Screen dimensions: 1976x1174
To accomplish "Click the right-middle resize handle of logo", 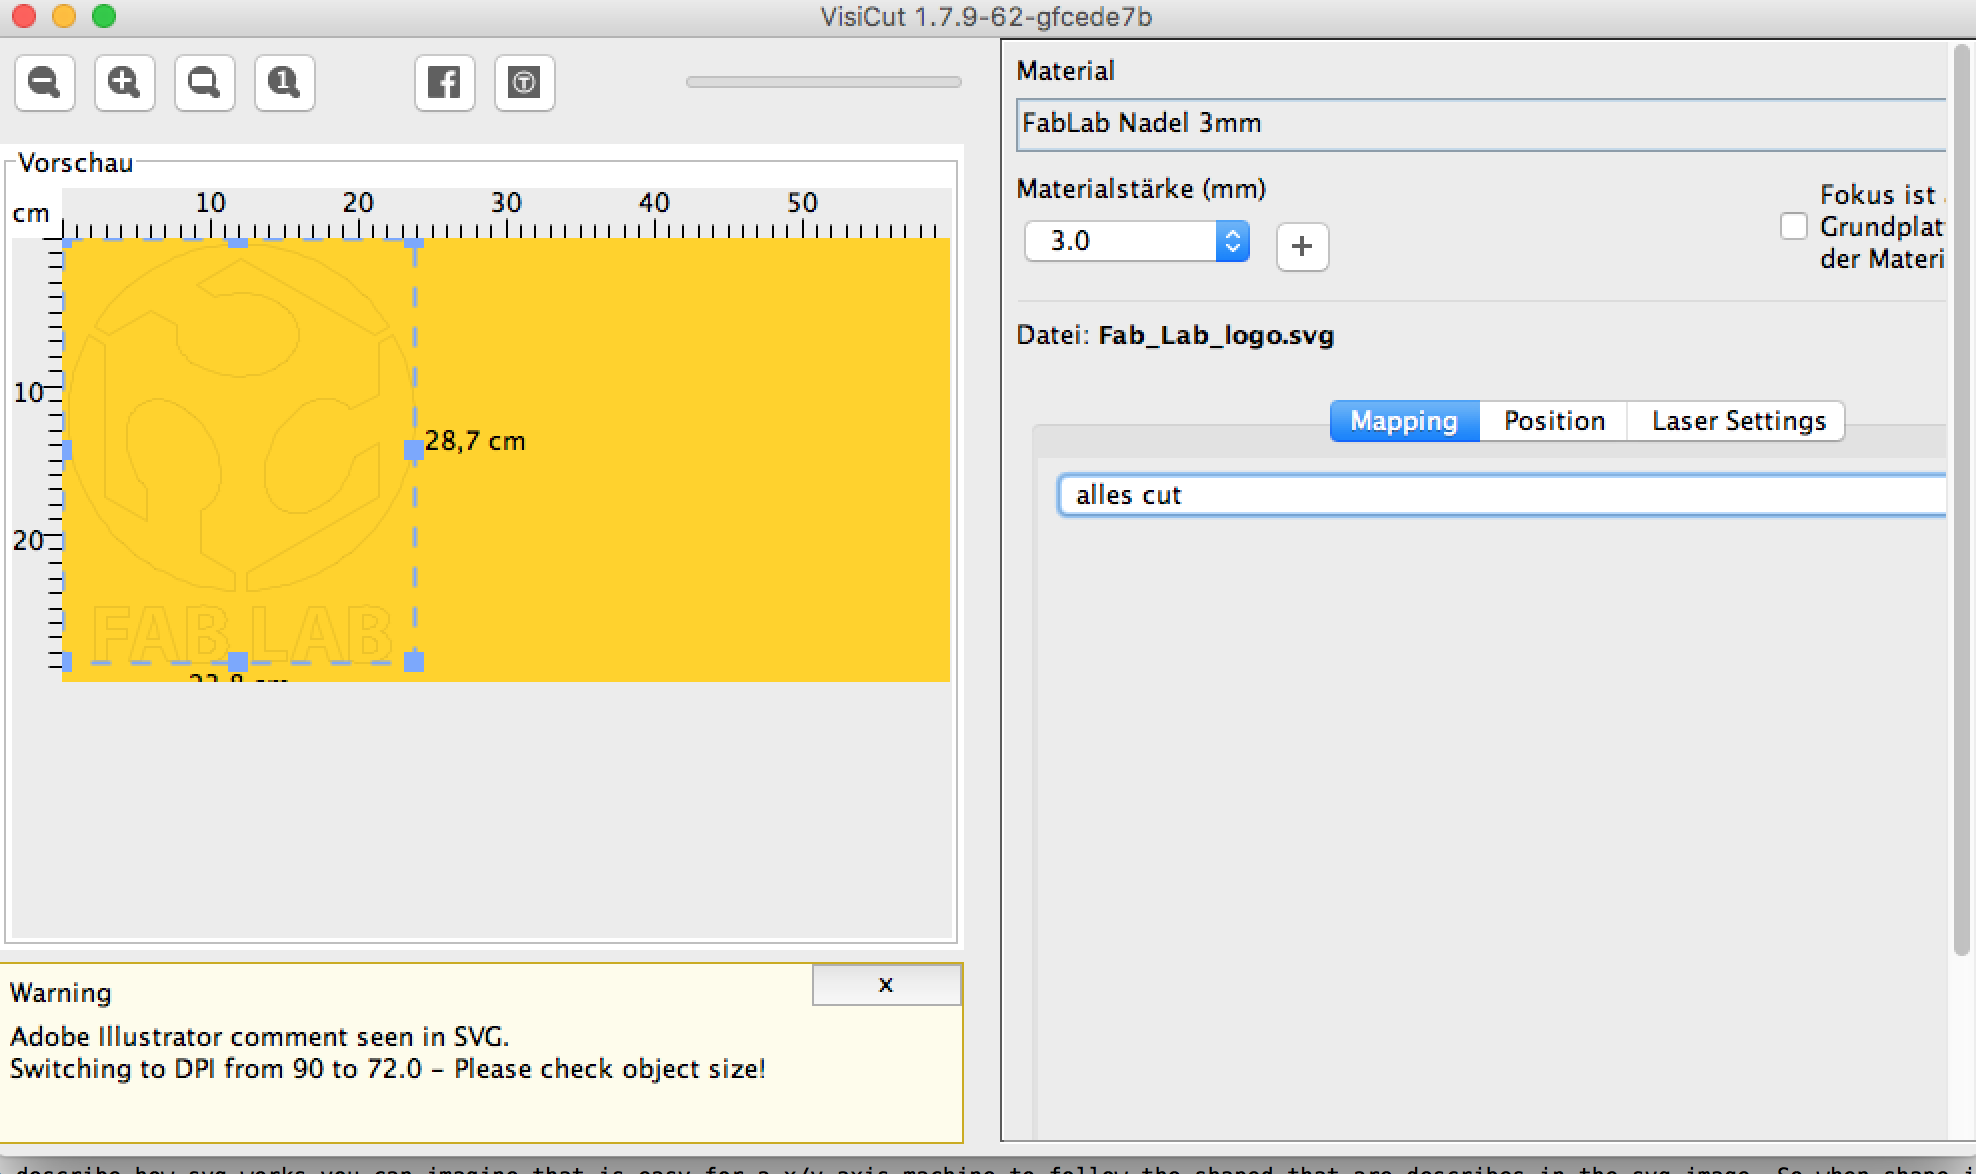I will [414, 451].
